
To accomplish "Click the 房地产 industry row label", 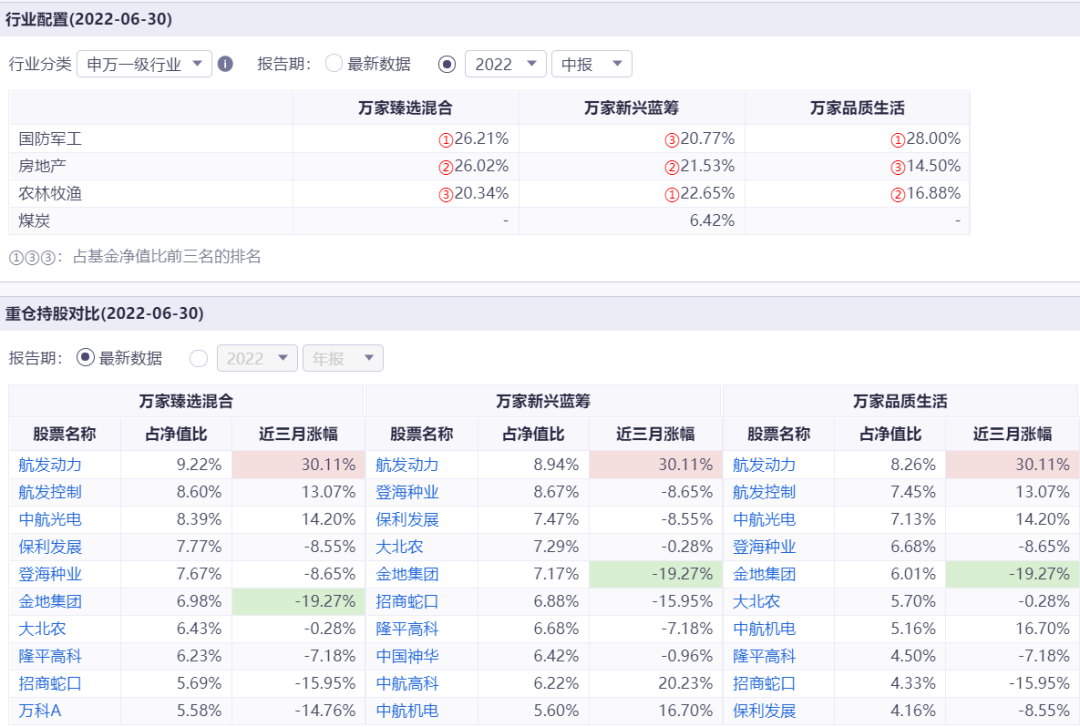I will coord(43,166).
